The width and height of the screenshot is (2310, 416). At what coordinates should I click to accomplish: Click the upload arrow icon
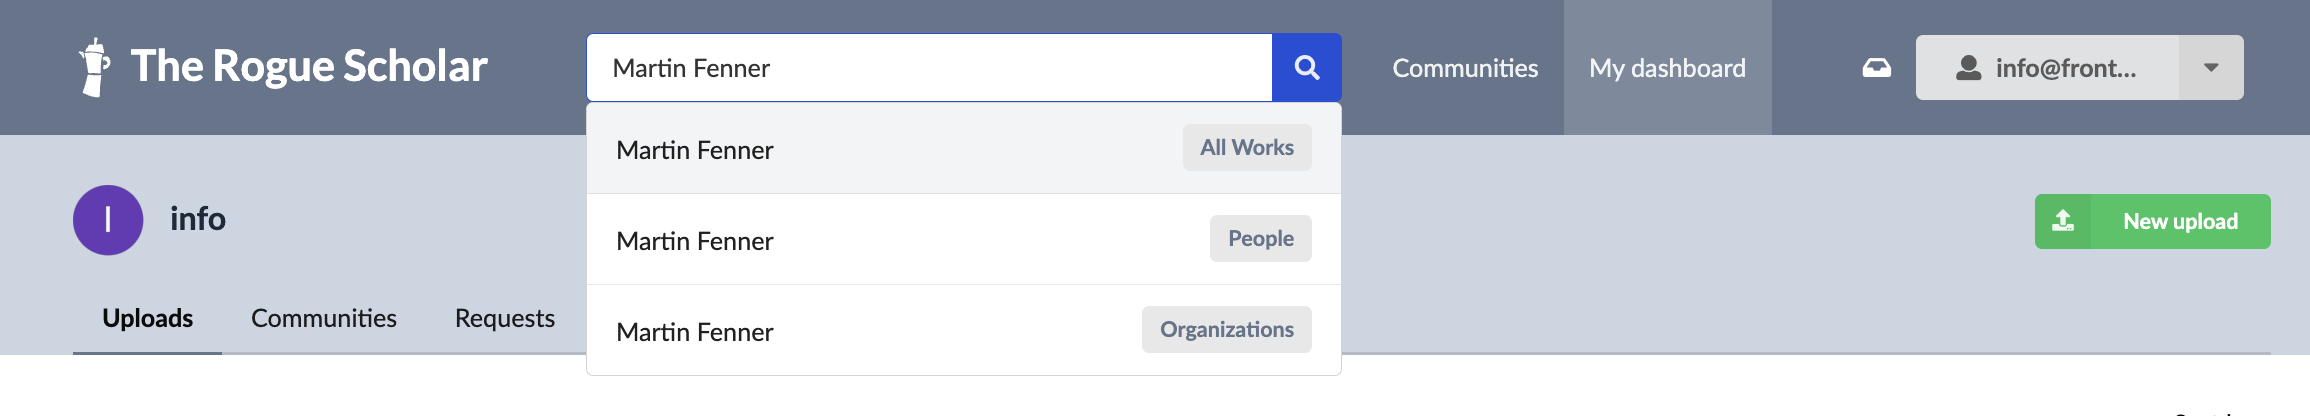(x=2063, y=221)
